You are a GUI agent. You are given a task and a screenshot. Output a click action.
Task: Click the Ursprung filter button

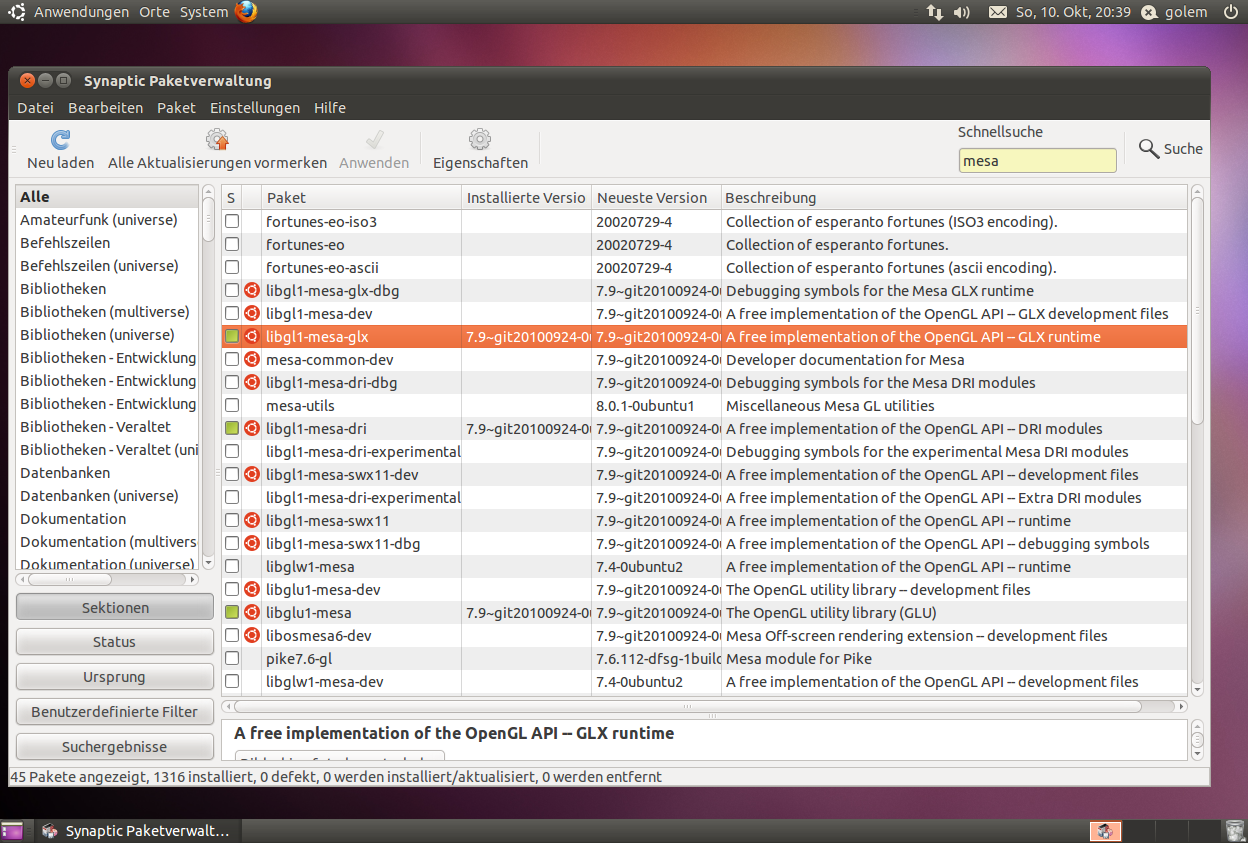115,677
